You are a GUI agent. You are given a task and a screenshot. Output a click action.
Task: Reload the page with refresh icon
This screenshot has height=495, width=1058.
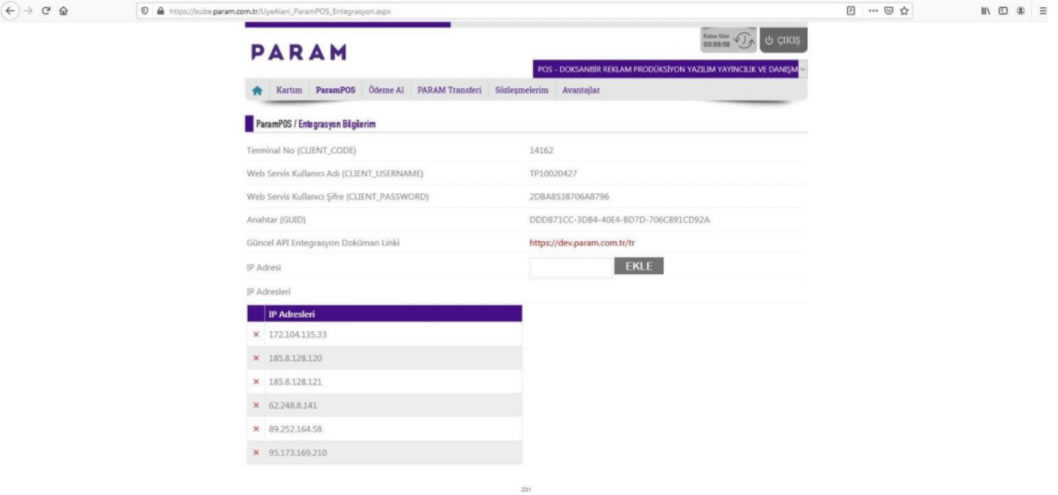click(x=47, y=11)
